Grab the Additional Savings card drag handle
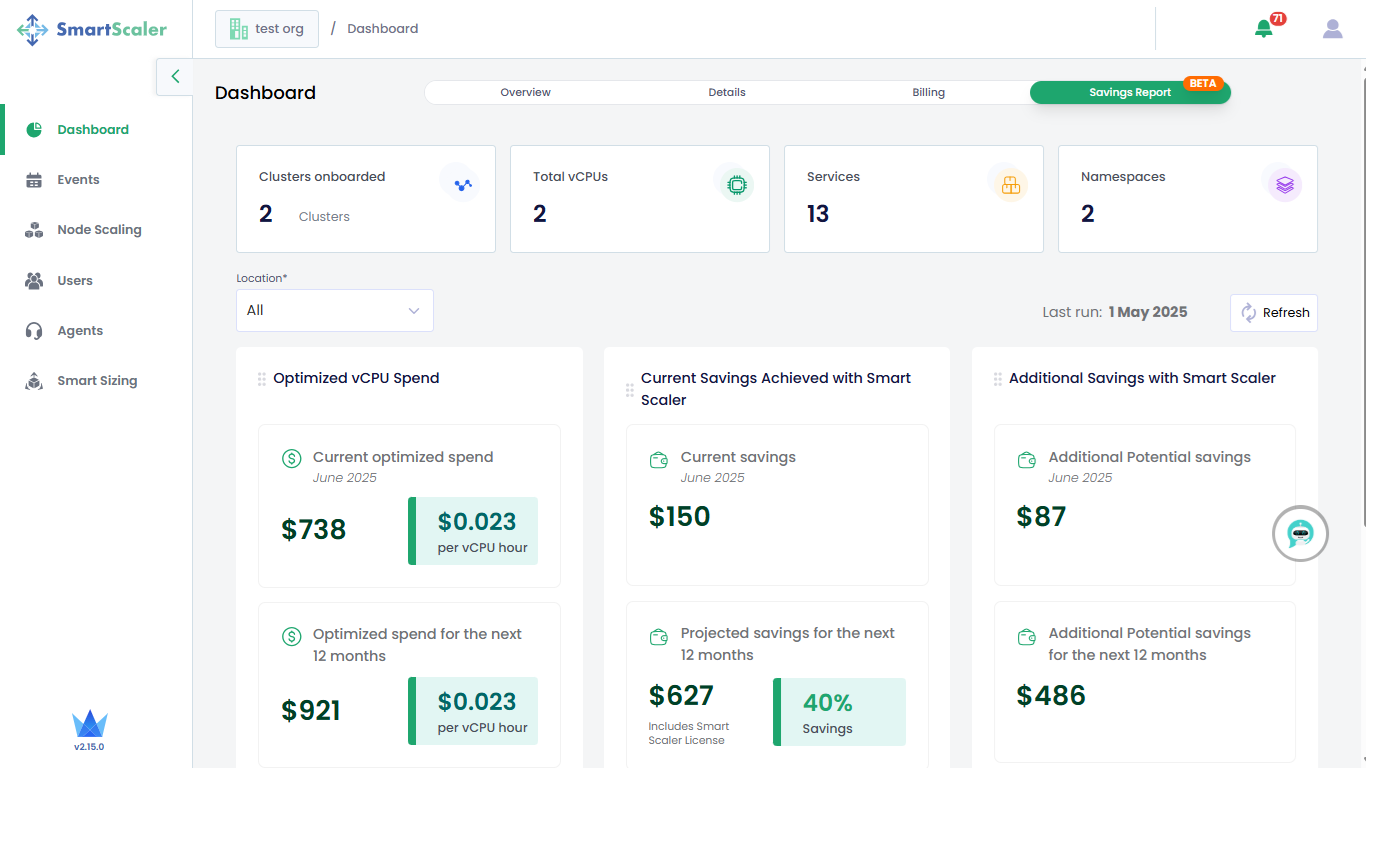 click(998, 379)
